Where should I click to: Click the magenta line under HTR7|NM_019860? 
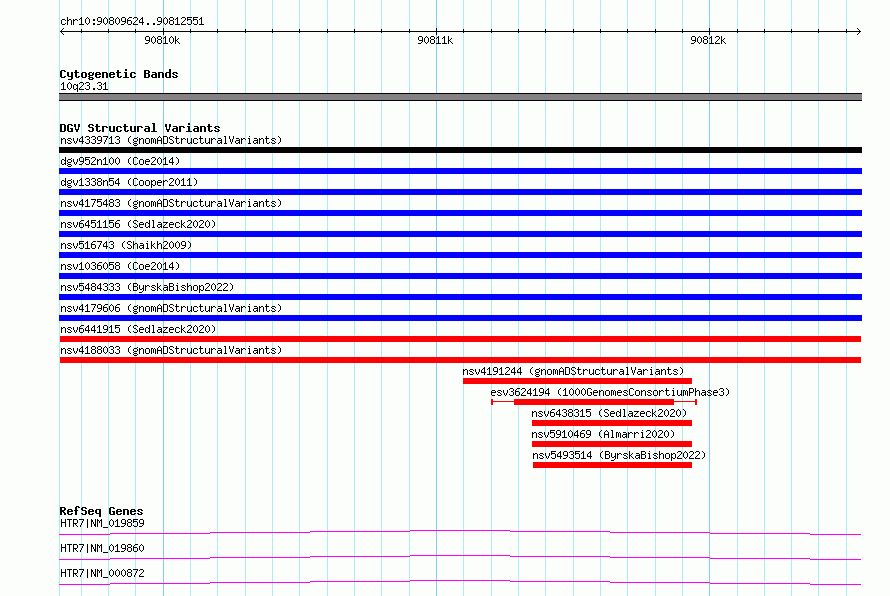[x=460, y=557]
